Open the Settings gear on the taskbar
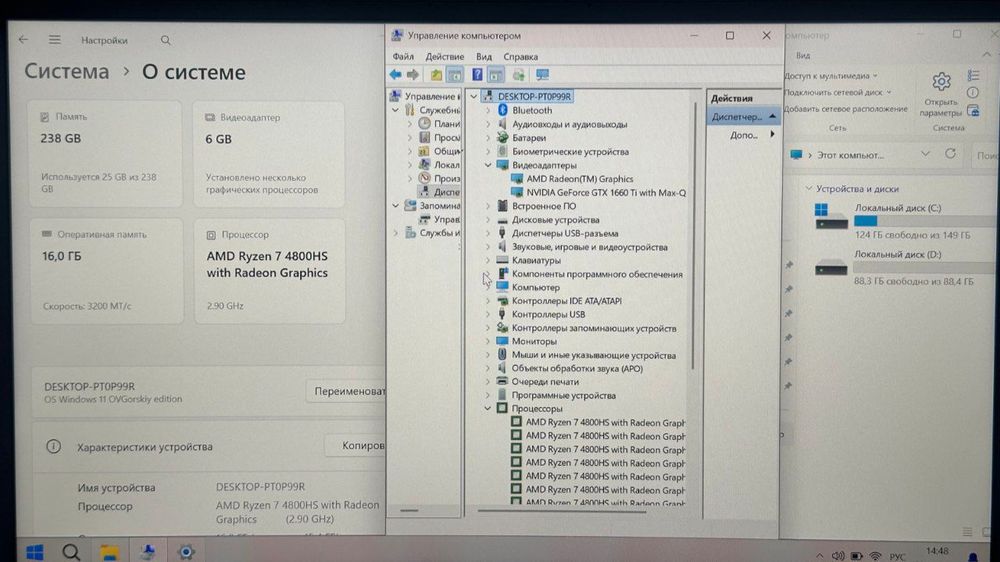The height and width of the screenshot is (562, 1000). [186, 552]
